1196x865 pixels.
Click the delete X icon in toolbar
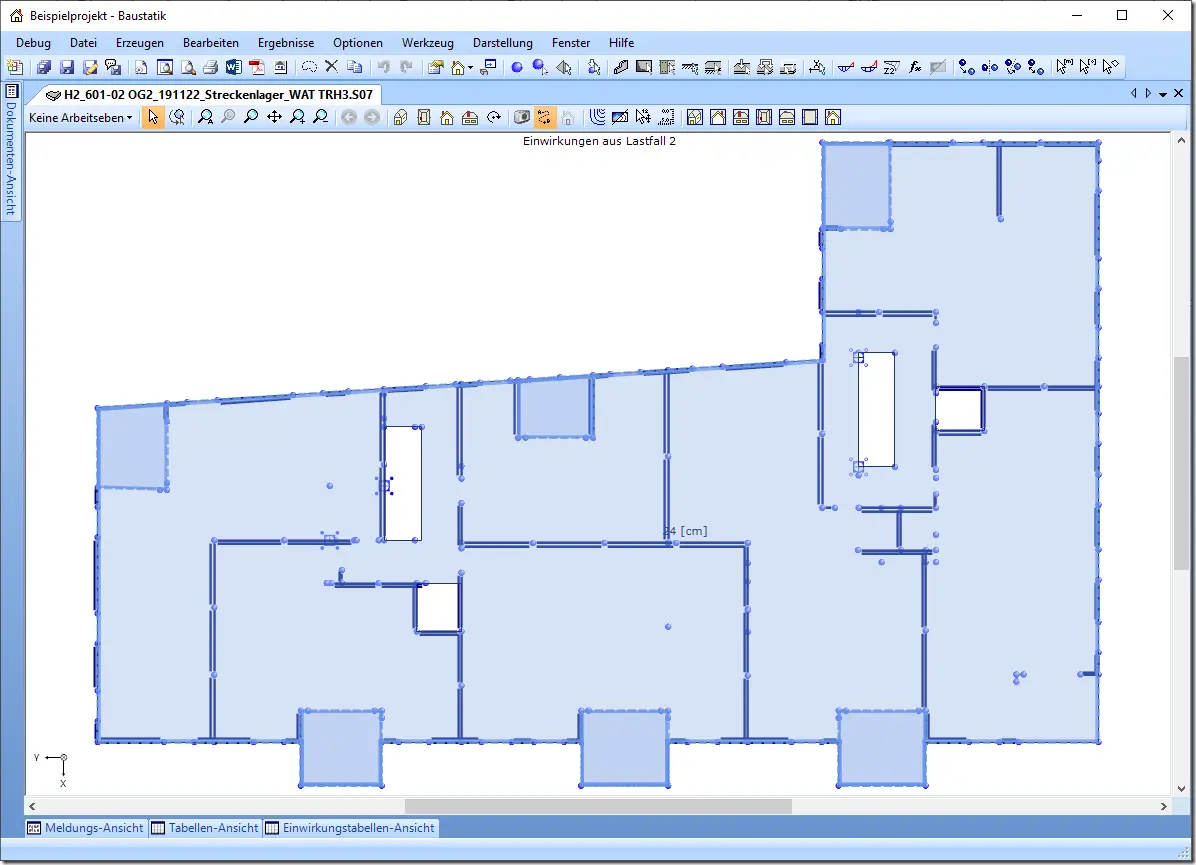(332, 66)
